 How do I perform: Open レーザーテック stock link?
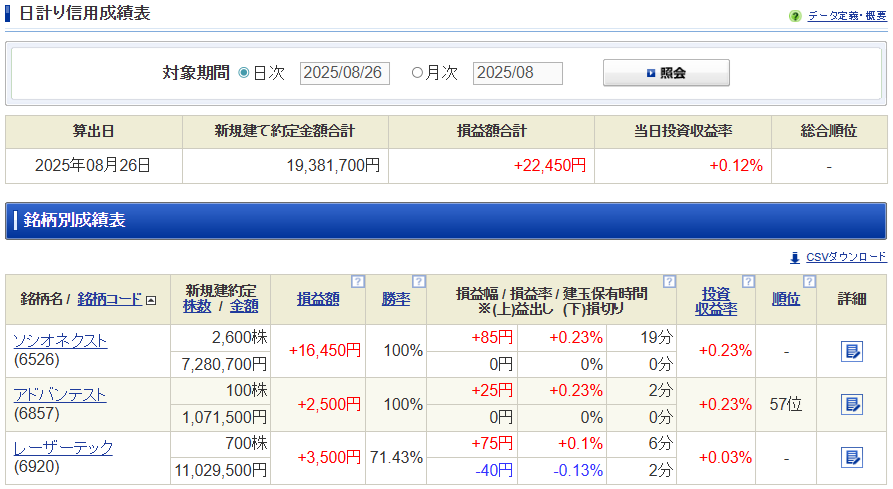pyautogui.click(x=63, y=447)
